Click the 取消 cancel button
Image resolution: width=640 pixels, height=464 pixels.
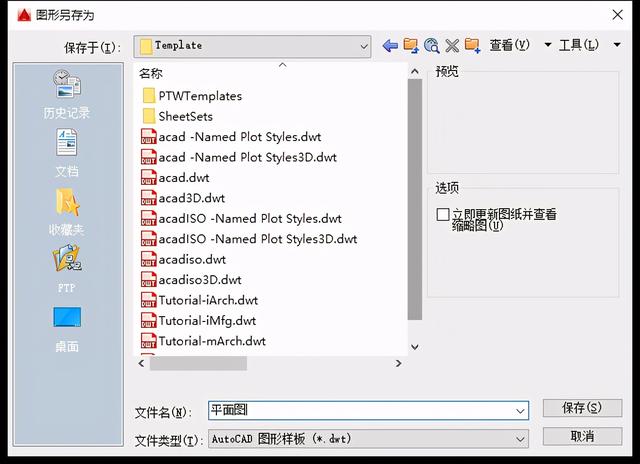582,436
